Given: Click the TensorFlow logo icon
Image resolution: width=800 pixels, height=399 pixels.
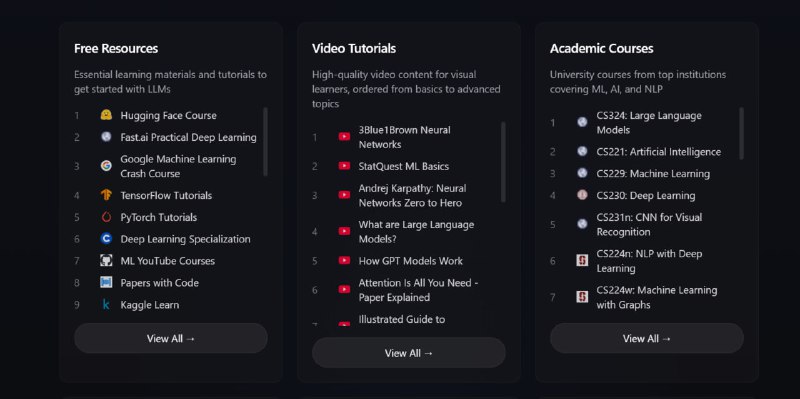Looking at the screenshot, I should click(x=106, y=195).
